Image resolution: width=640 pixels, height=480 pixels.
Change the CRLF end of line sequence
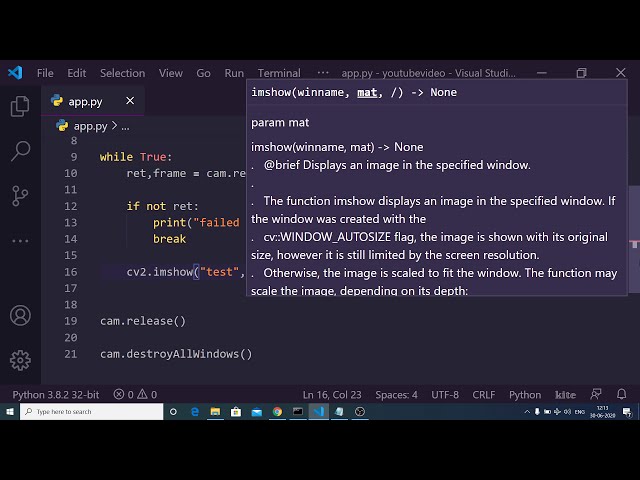point(484,395)
